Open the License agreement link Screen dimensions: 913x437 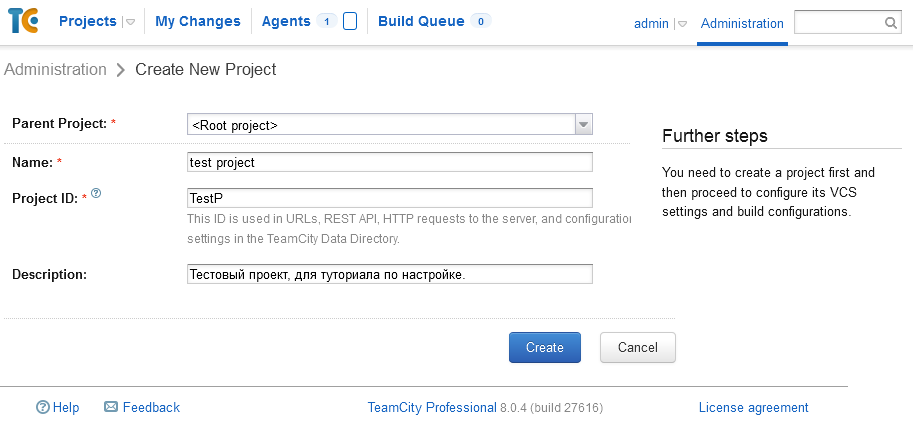(x=753, y=407)
